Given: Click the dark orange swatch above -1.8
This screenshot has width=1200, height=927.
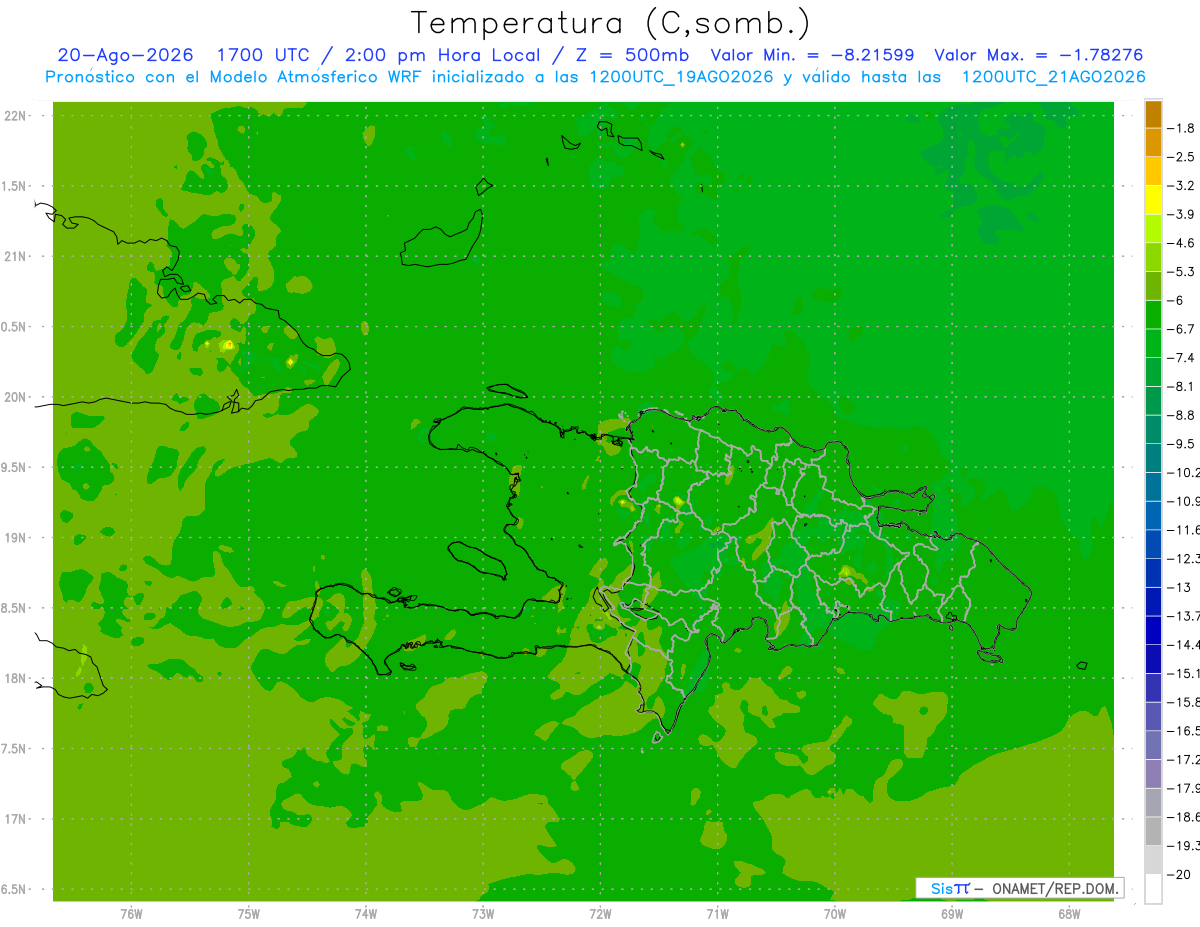Looking at the screenshot, I should 1153,114.
